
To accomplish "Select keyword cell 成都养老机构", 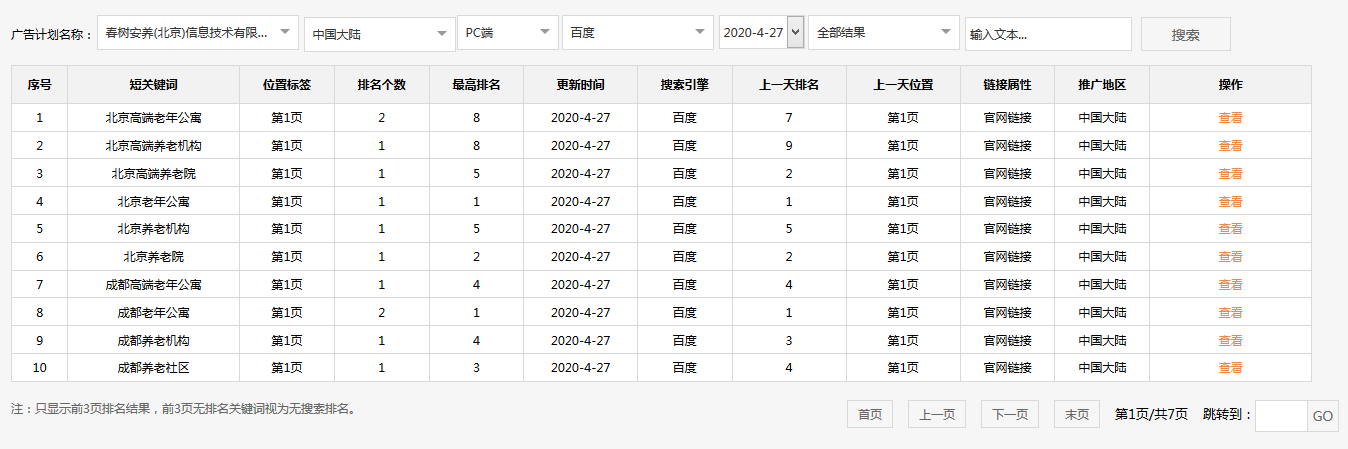I will [x=154, y=340].
